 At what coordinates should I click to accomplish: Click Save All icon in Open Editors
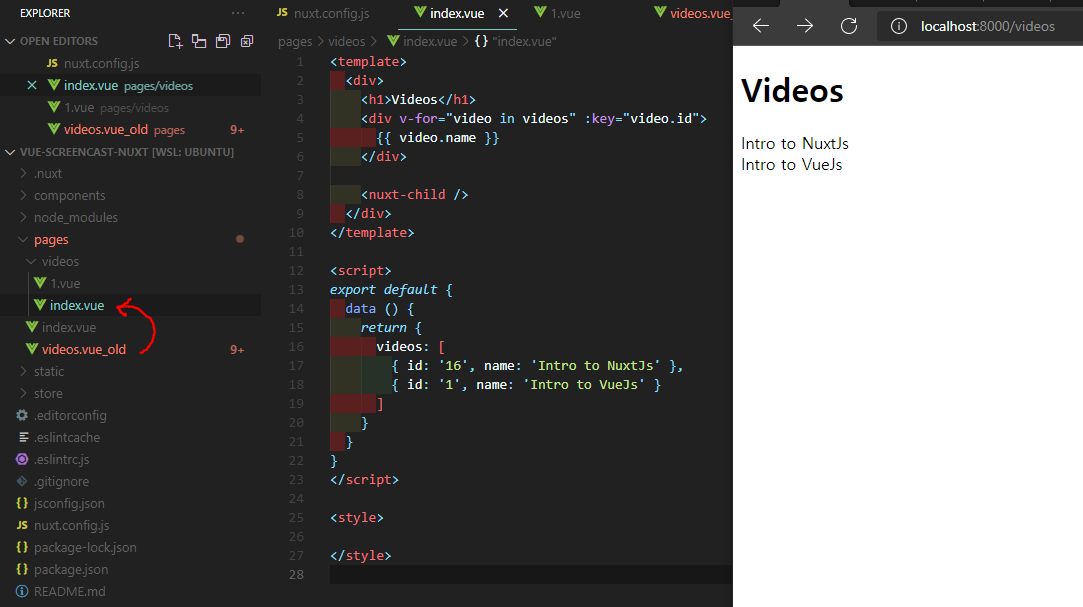coord(222,41)
